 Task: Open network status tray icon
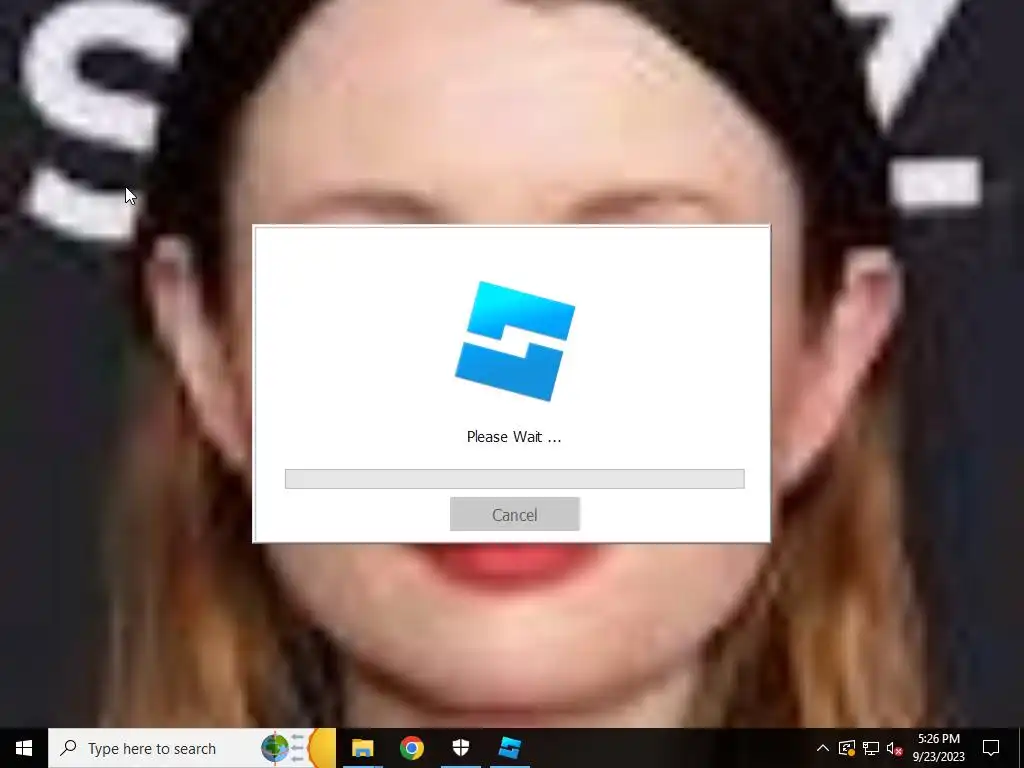click(871, 748)
